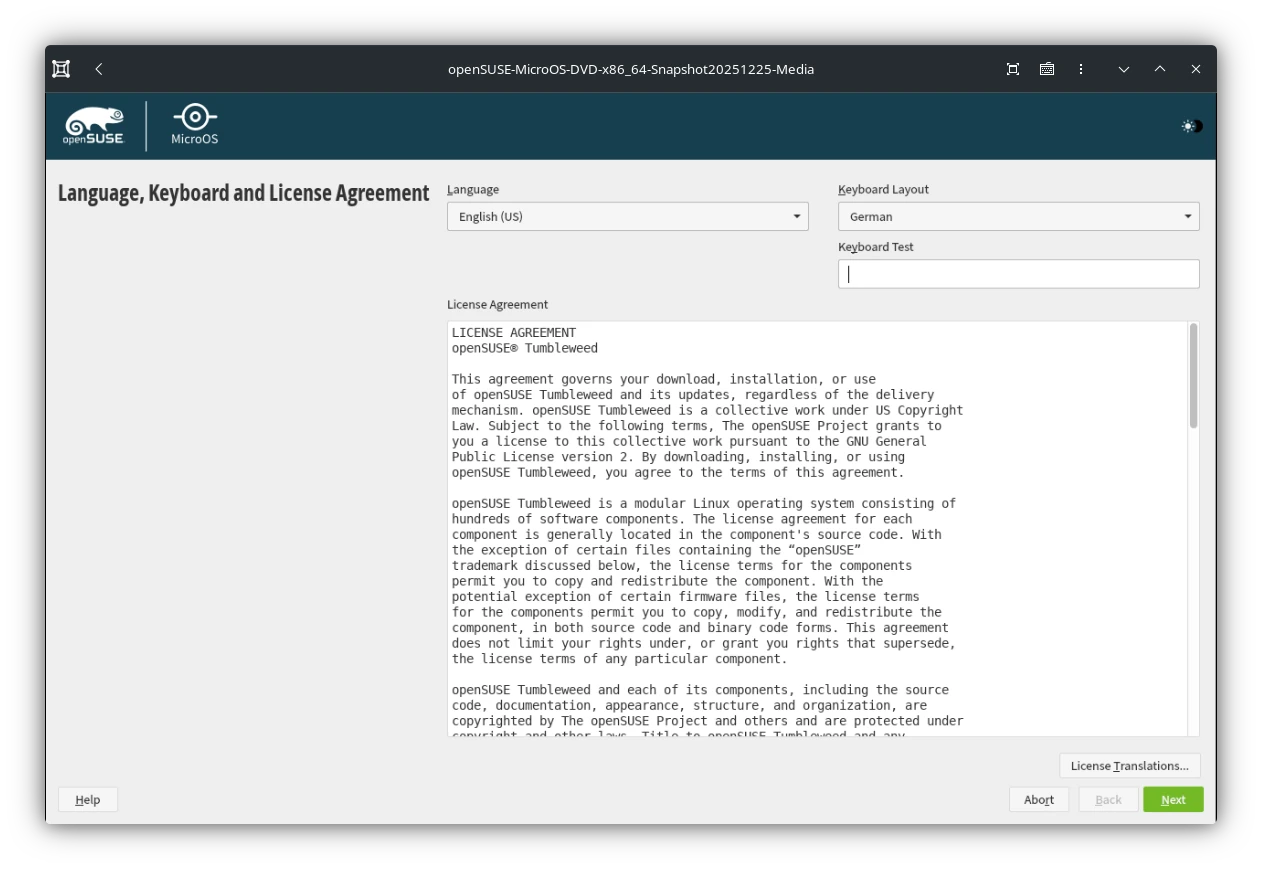This screenshot has height=869, width=1262.
Task: Open License Translations dialog
Action: click(1129, 765)
